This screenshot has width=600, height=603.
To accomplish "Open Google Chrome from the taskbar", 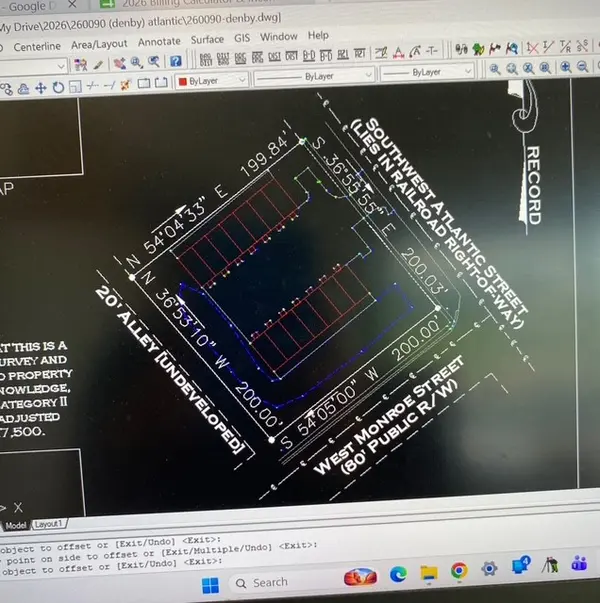I will point(458,571).
